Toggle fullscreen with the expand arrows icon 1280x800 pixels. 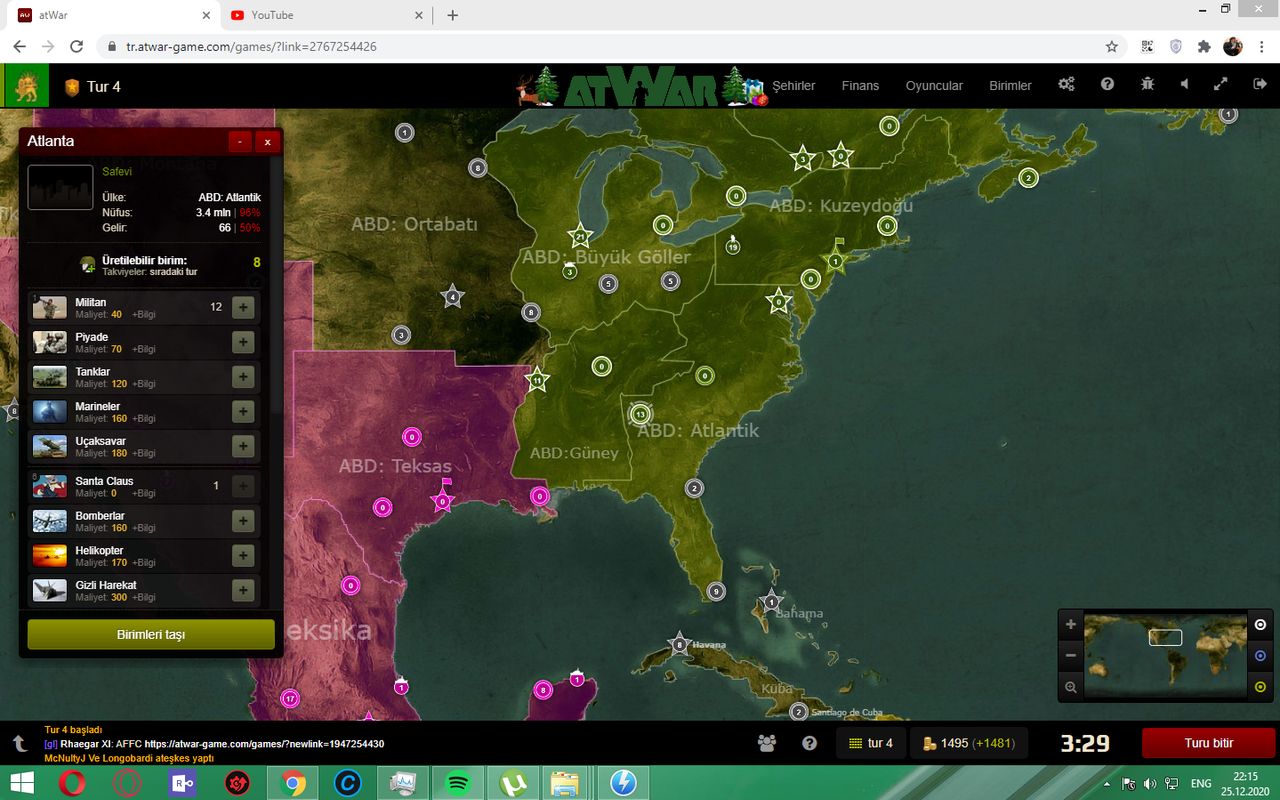(x=1221, y=85)
